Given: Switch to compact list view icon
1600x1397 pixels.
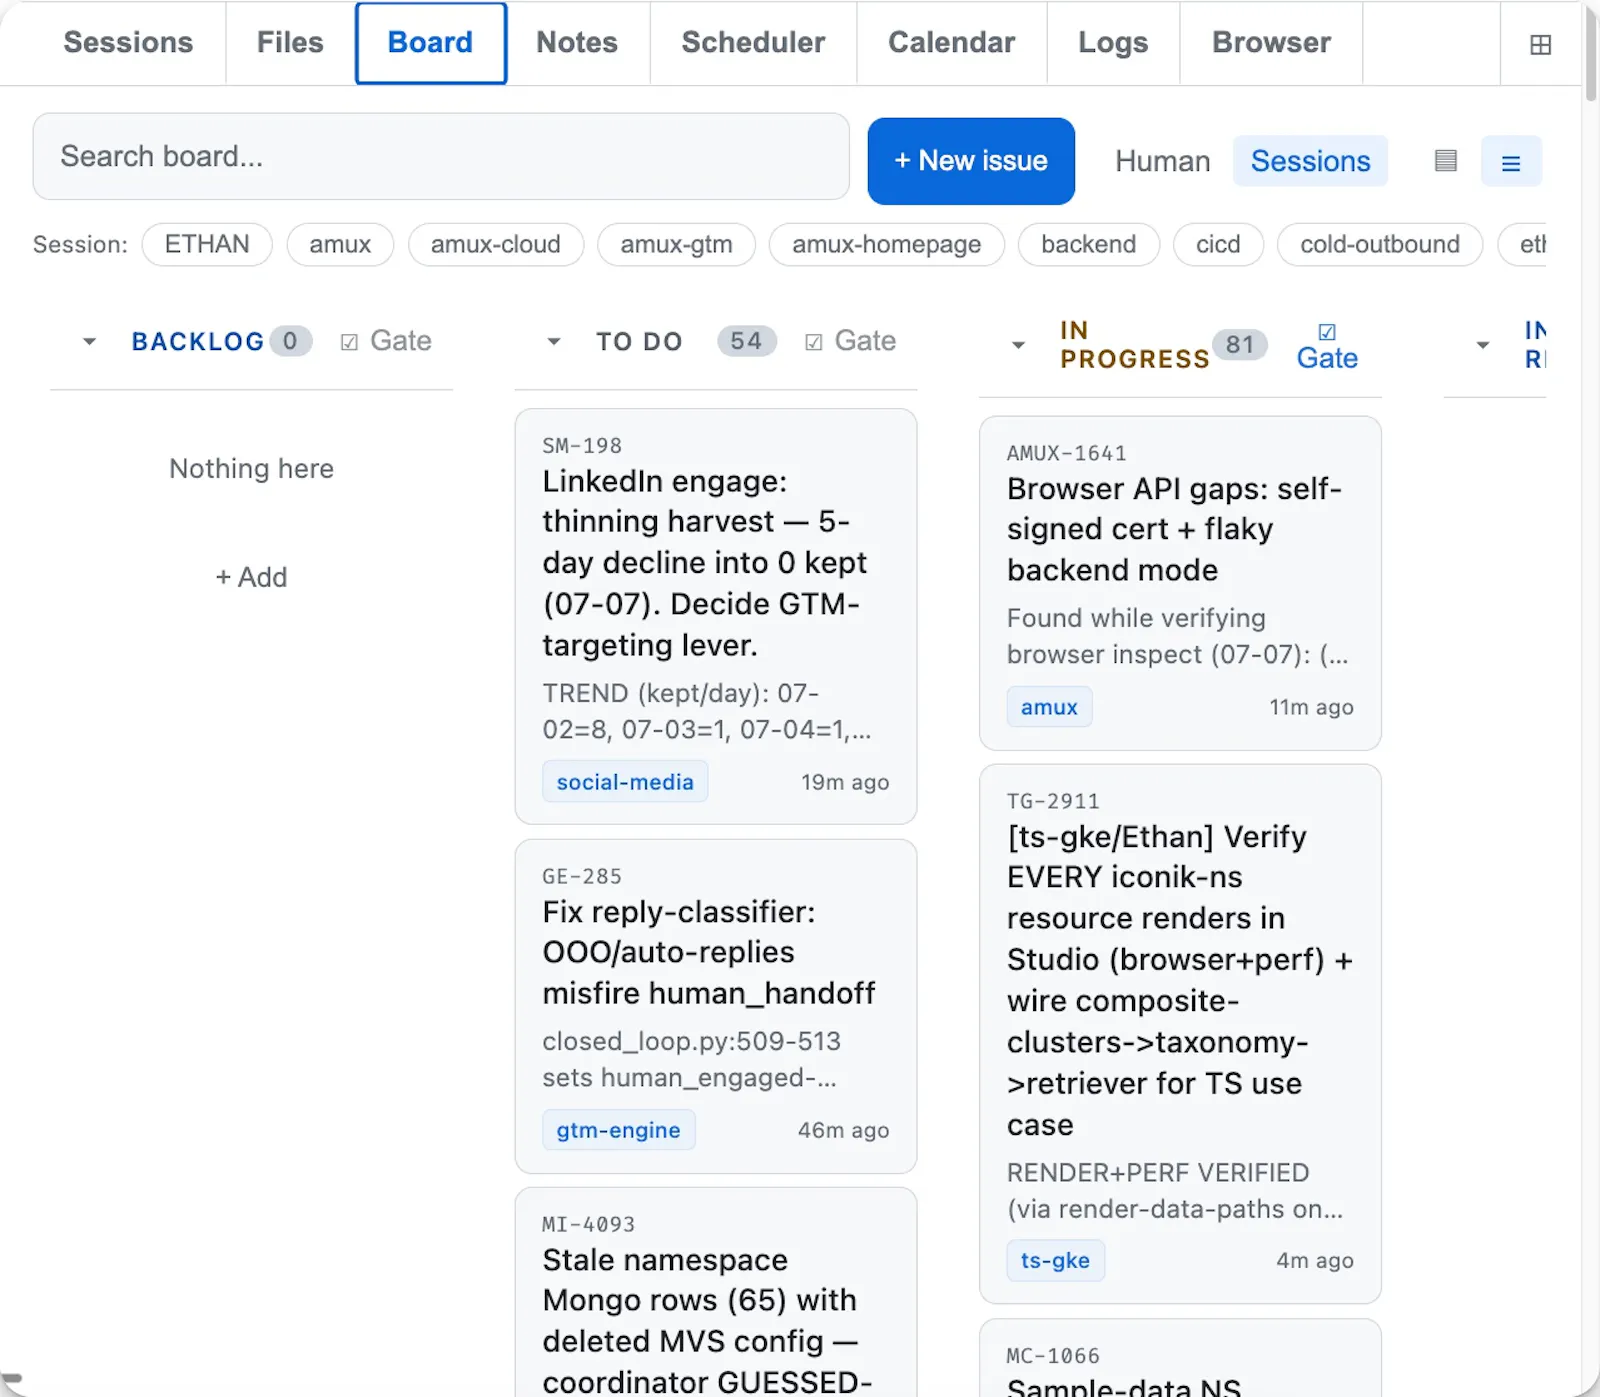Looking at the screenshot, I should tap(1445, 161).
